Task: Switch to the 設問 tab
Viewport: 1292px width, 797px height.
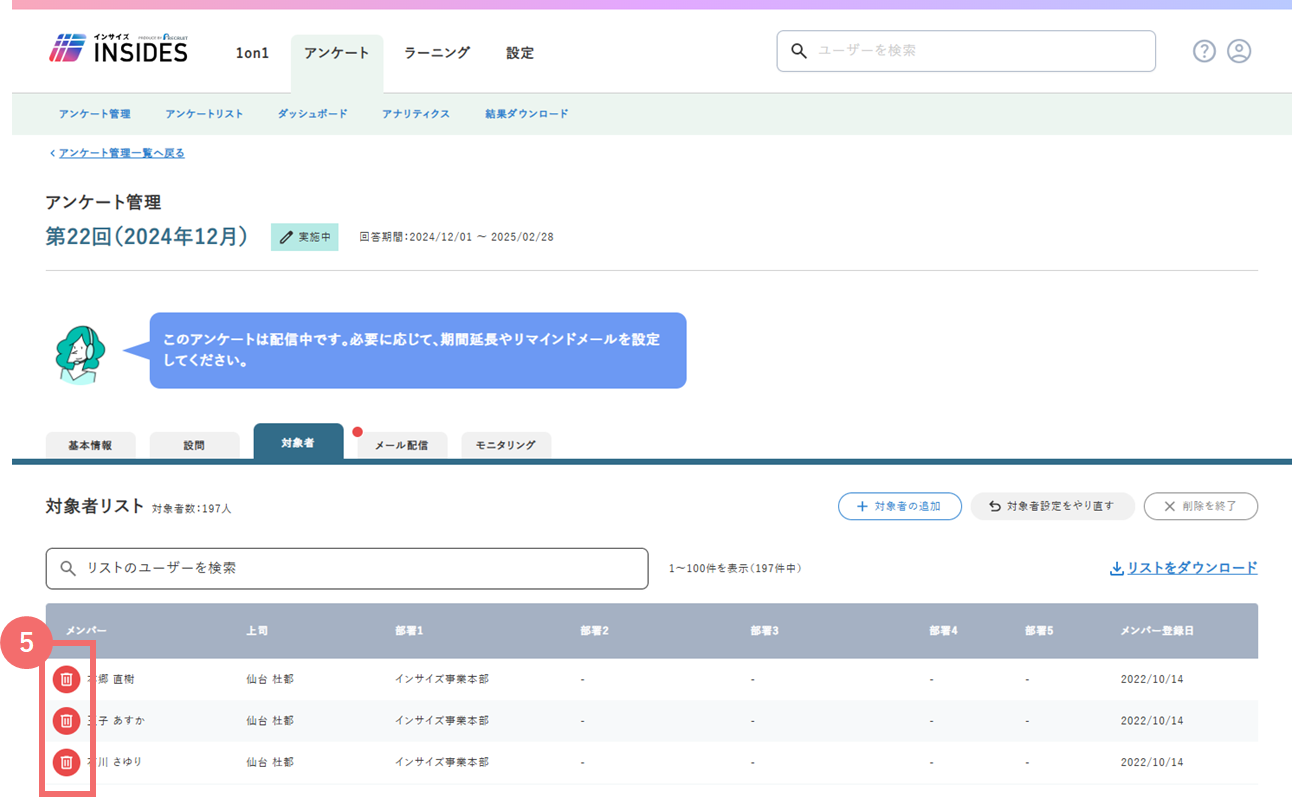Action: tap(195, 445)
